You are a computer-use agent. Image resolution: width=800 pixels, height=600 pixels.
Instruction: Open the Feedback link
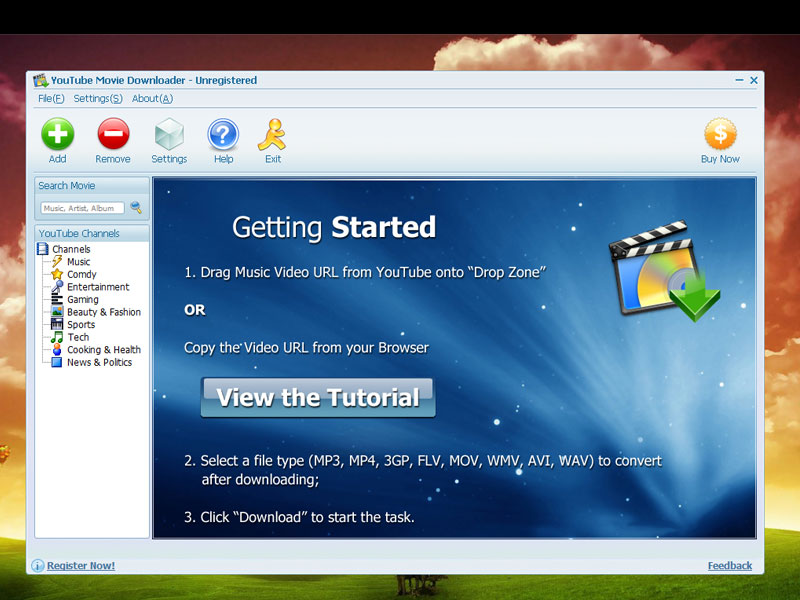coord(730,565)
